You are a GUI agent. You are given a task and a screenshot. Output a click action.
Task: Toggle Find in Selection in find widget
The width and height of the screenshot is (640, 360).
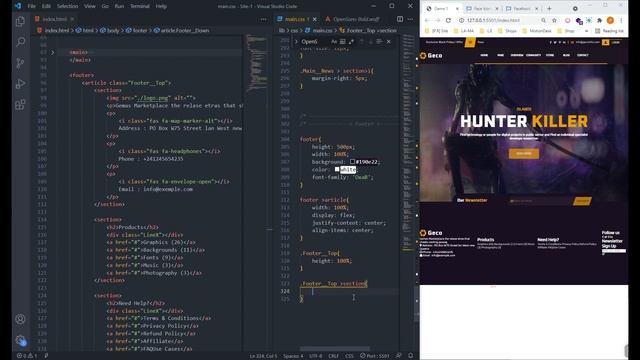coord(379,42)
